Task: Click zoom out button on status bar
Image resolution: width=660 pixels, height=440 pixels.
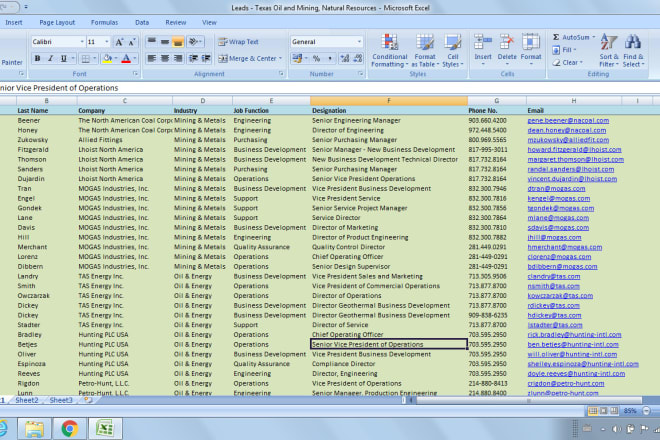Action: click(647, 411)
